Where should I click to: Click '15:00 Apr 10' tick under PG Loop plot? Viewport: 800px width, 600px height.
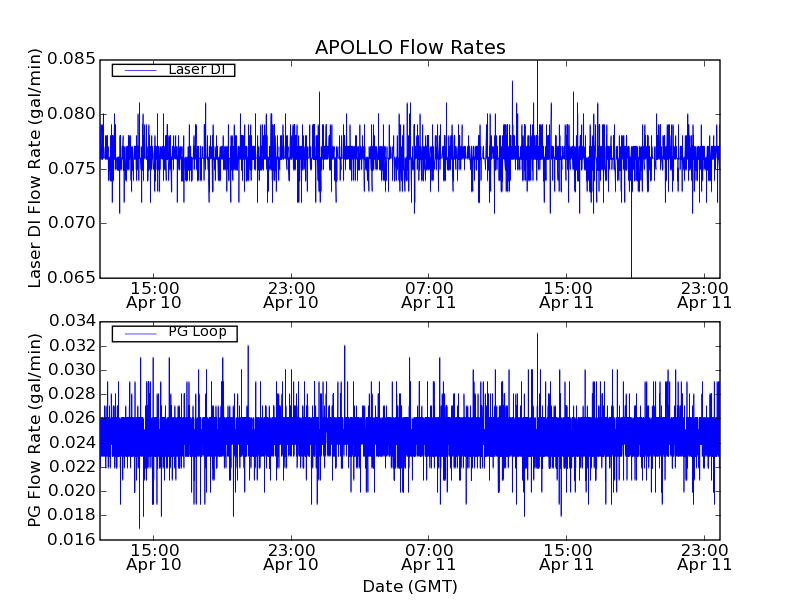(x=154, y=558)
